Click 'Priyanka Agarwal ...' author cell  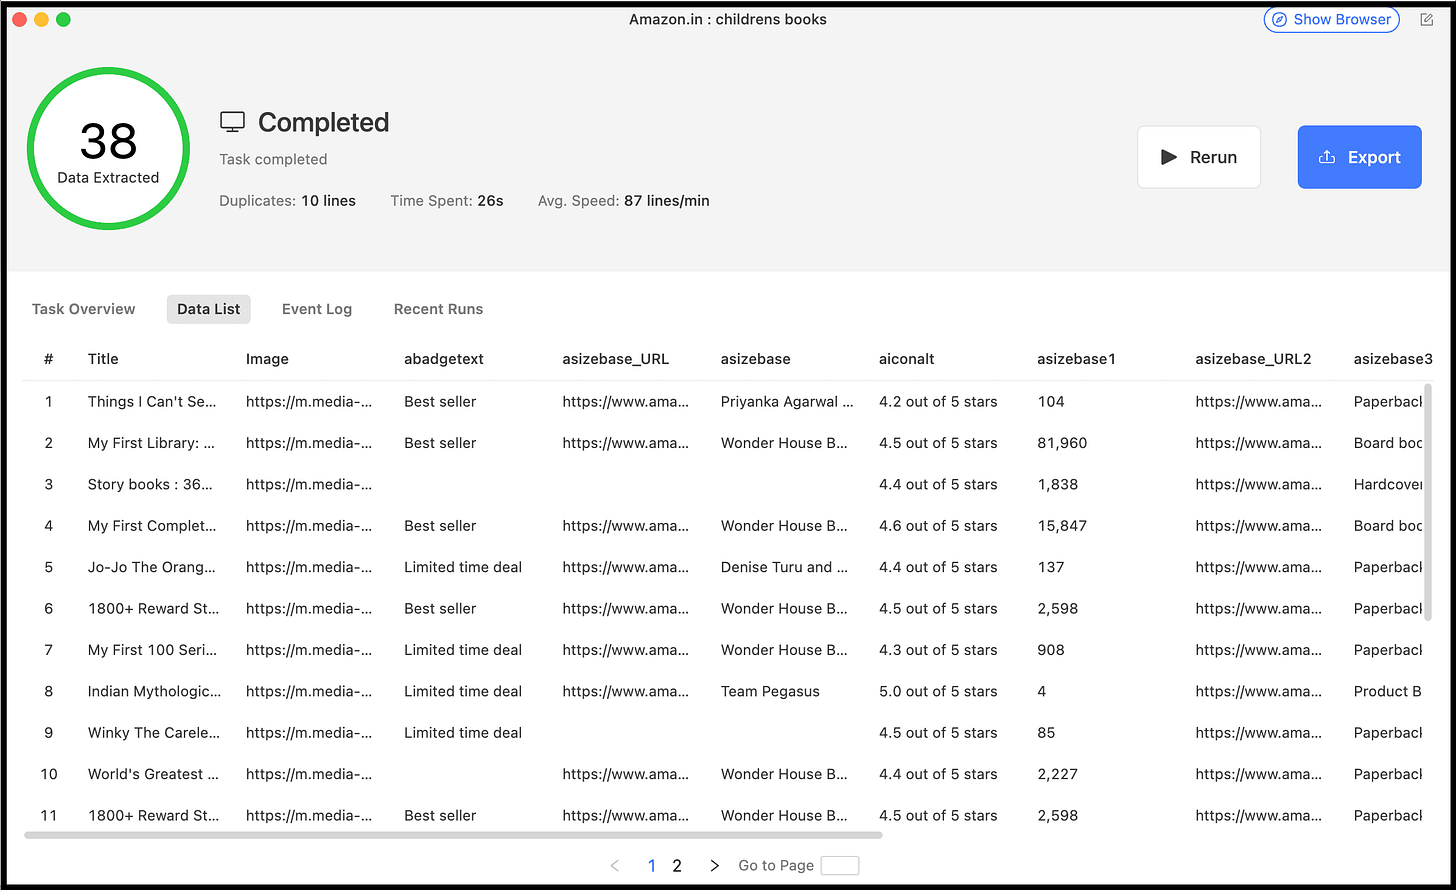coord(787,402)
